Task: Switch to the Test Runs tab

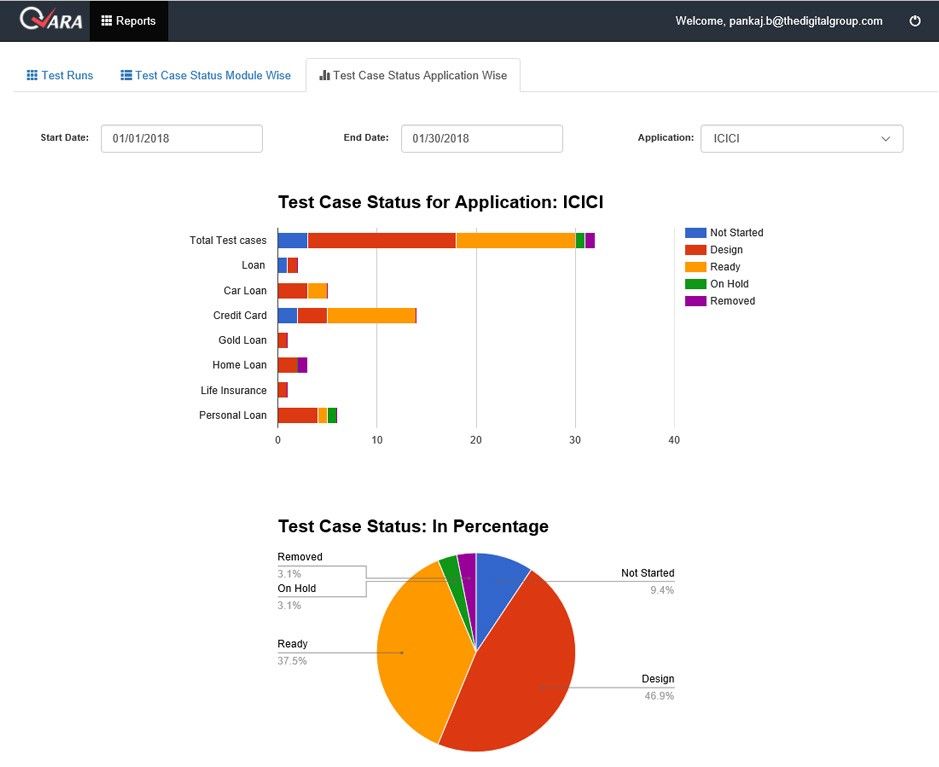Action: point(58,74)
